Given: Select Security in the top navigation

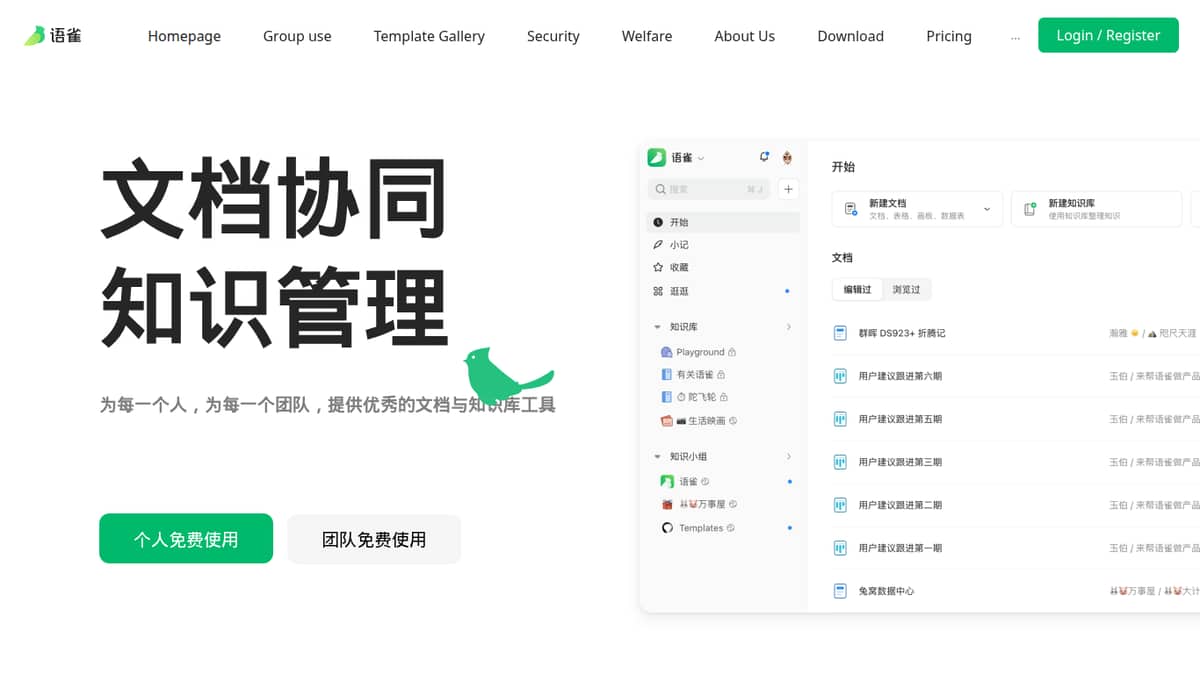Looking at the screenshot, I should [553, 36].
